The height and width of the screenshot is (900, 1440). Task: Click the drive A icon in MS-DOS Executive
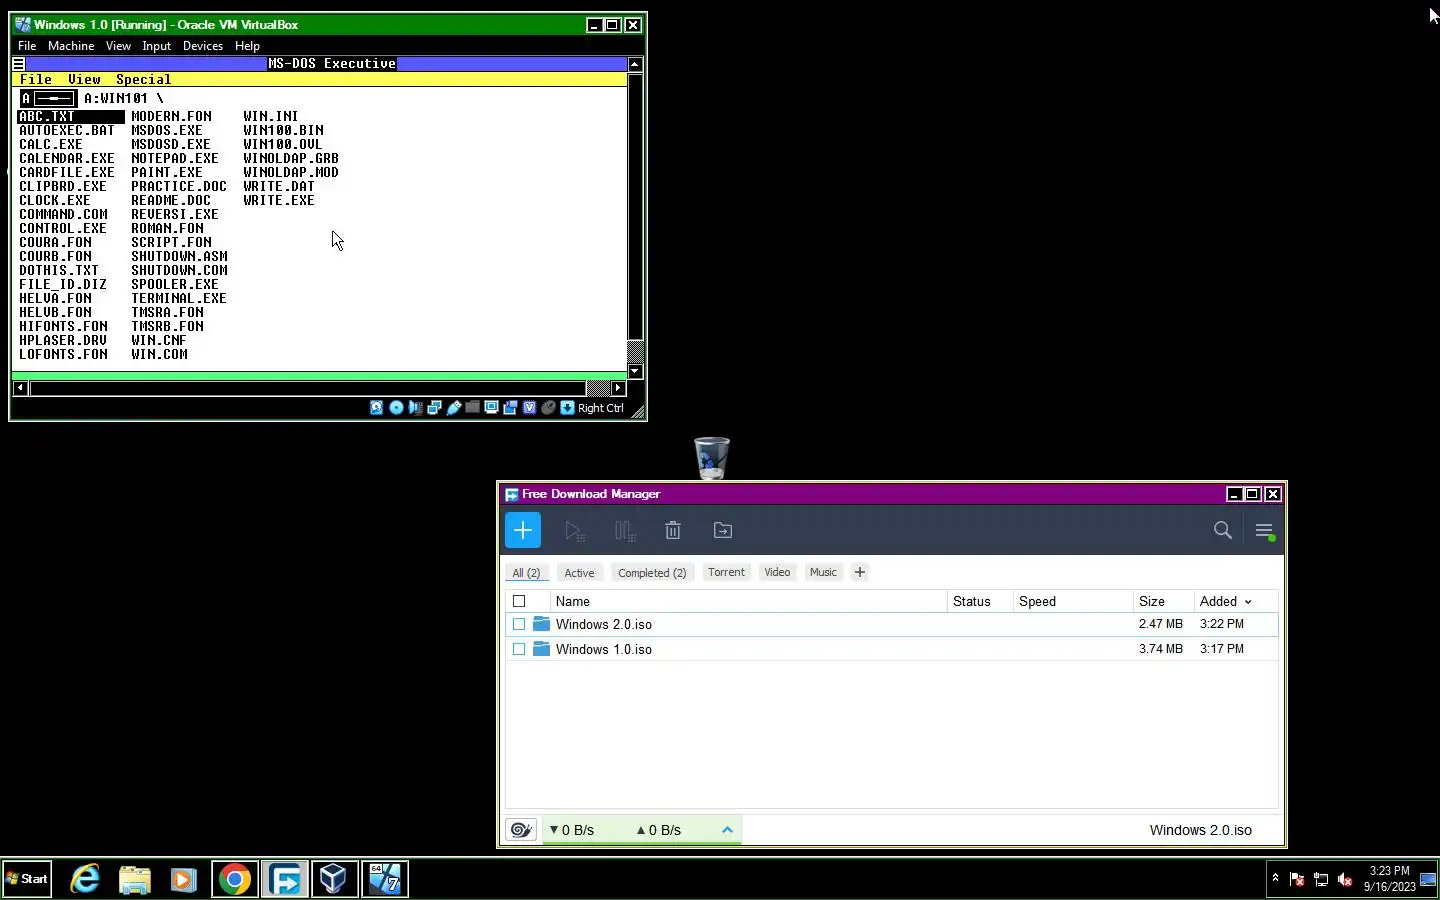coord(48,98)
